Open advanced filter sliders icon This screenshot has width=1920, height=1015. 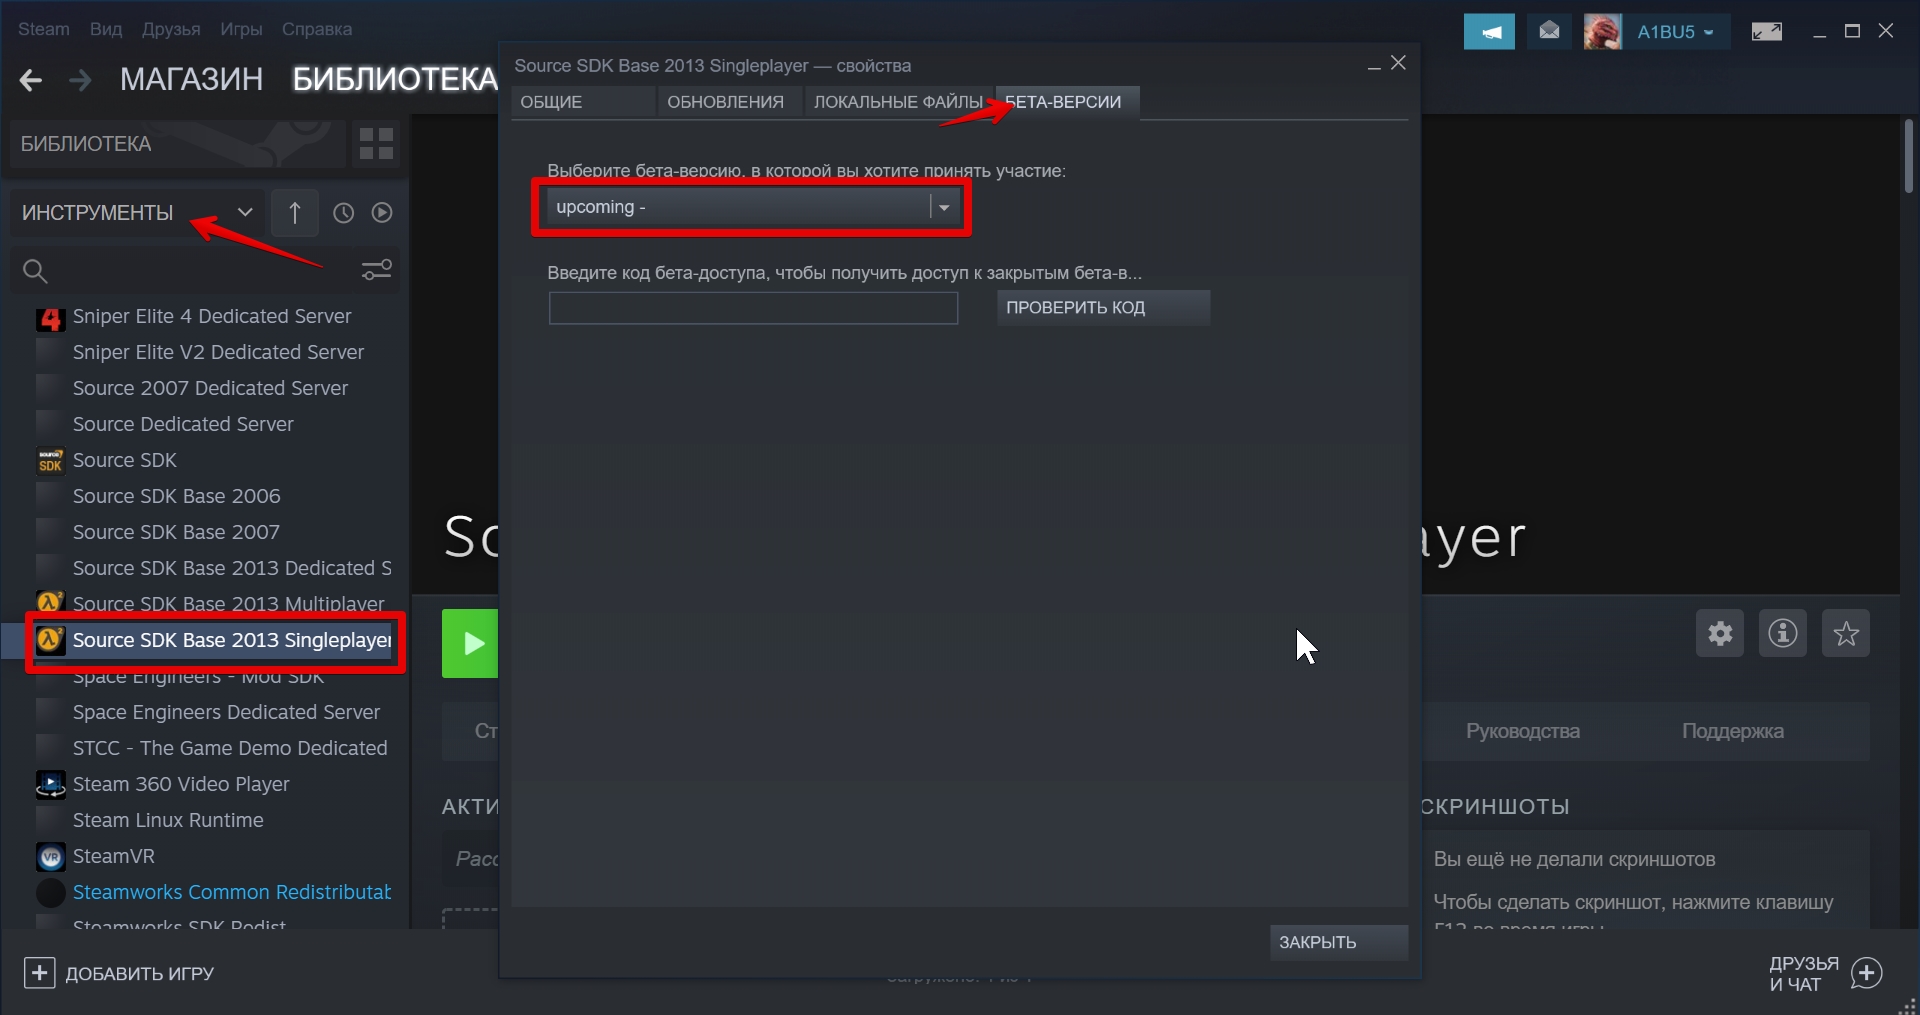[x=377, y=270]
